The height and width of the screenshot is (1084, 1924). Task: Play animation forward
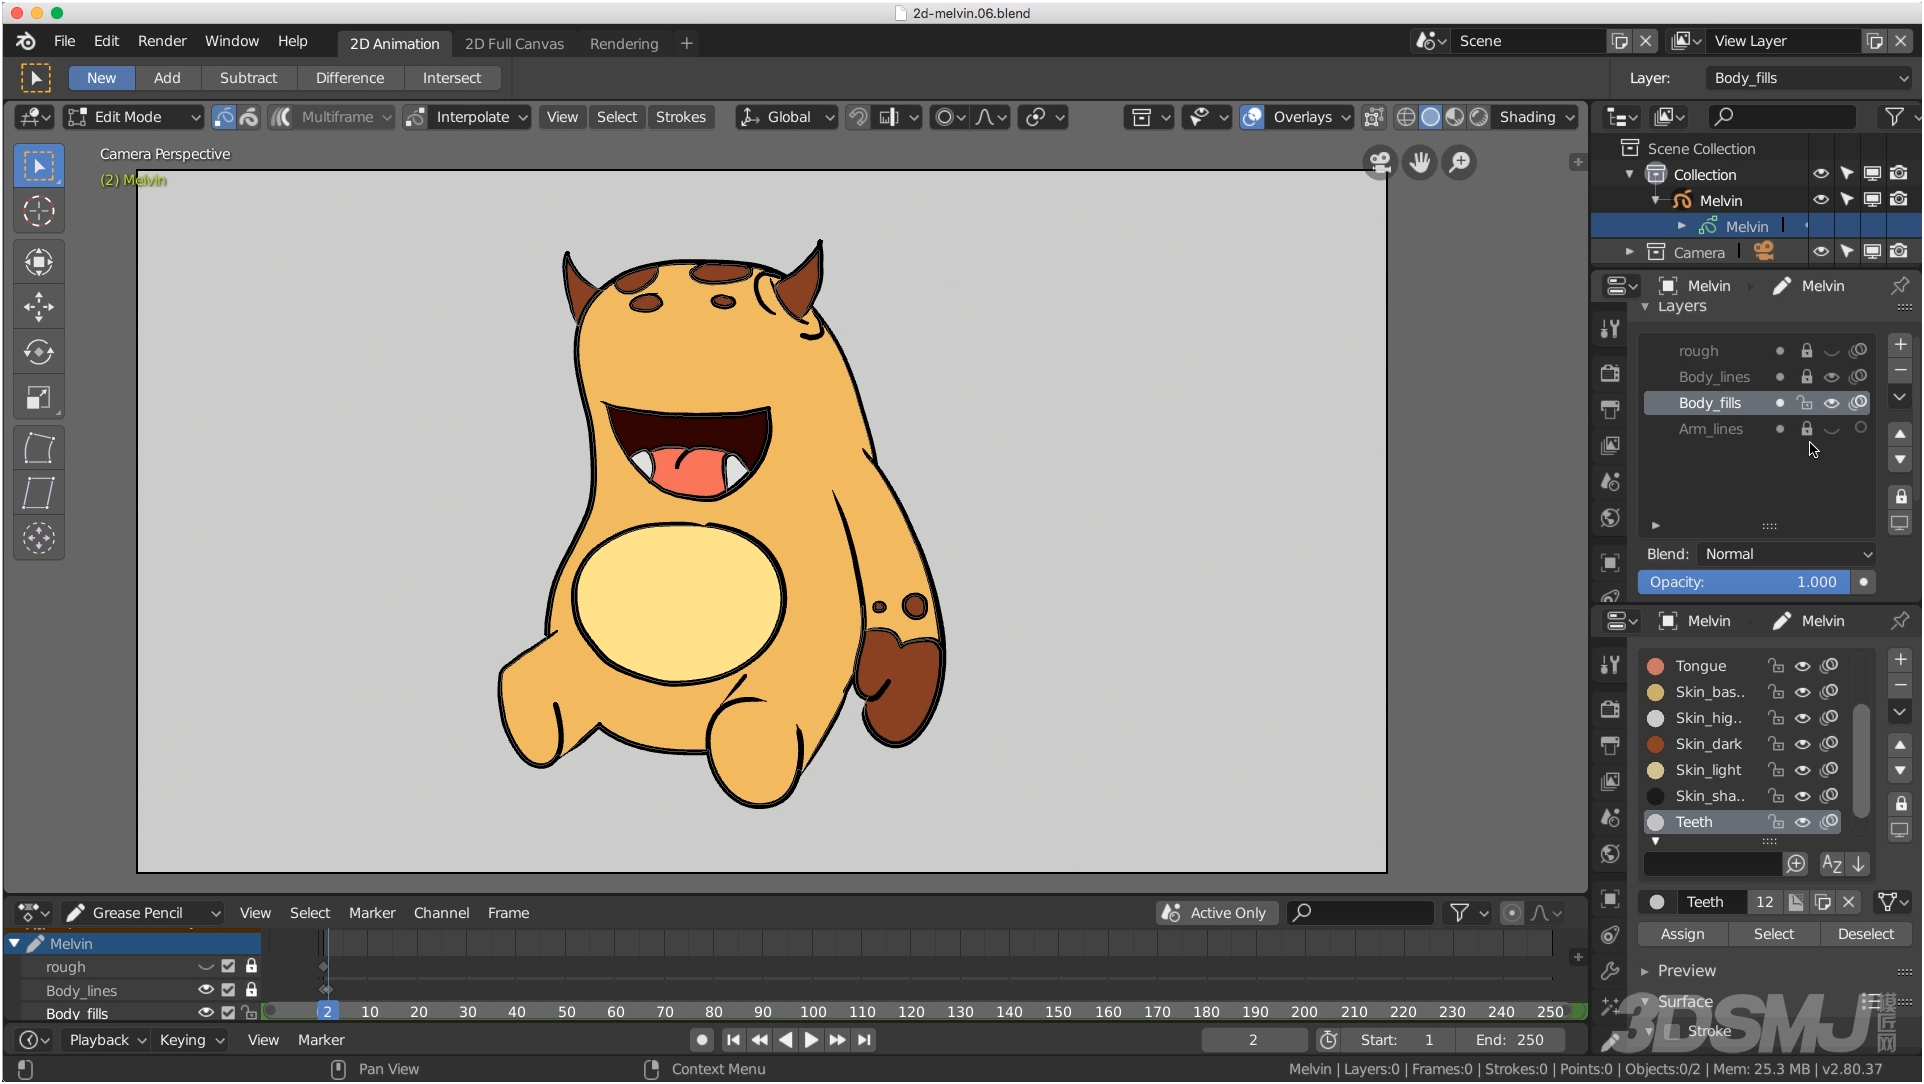(811, 1040)
